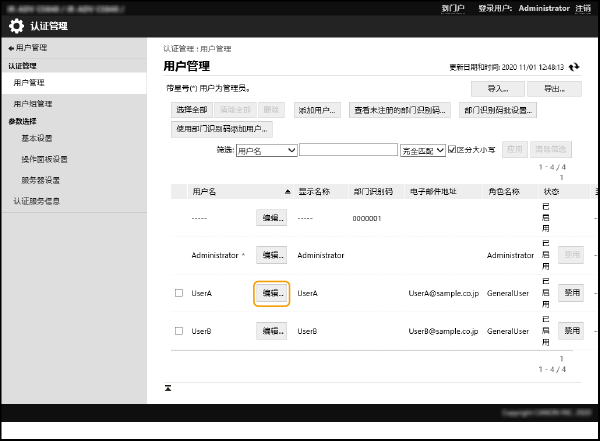
Task: Tick the checkbox for UserB
Action: click(179, 330)
